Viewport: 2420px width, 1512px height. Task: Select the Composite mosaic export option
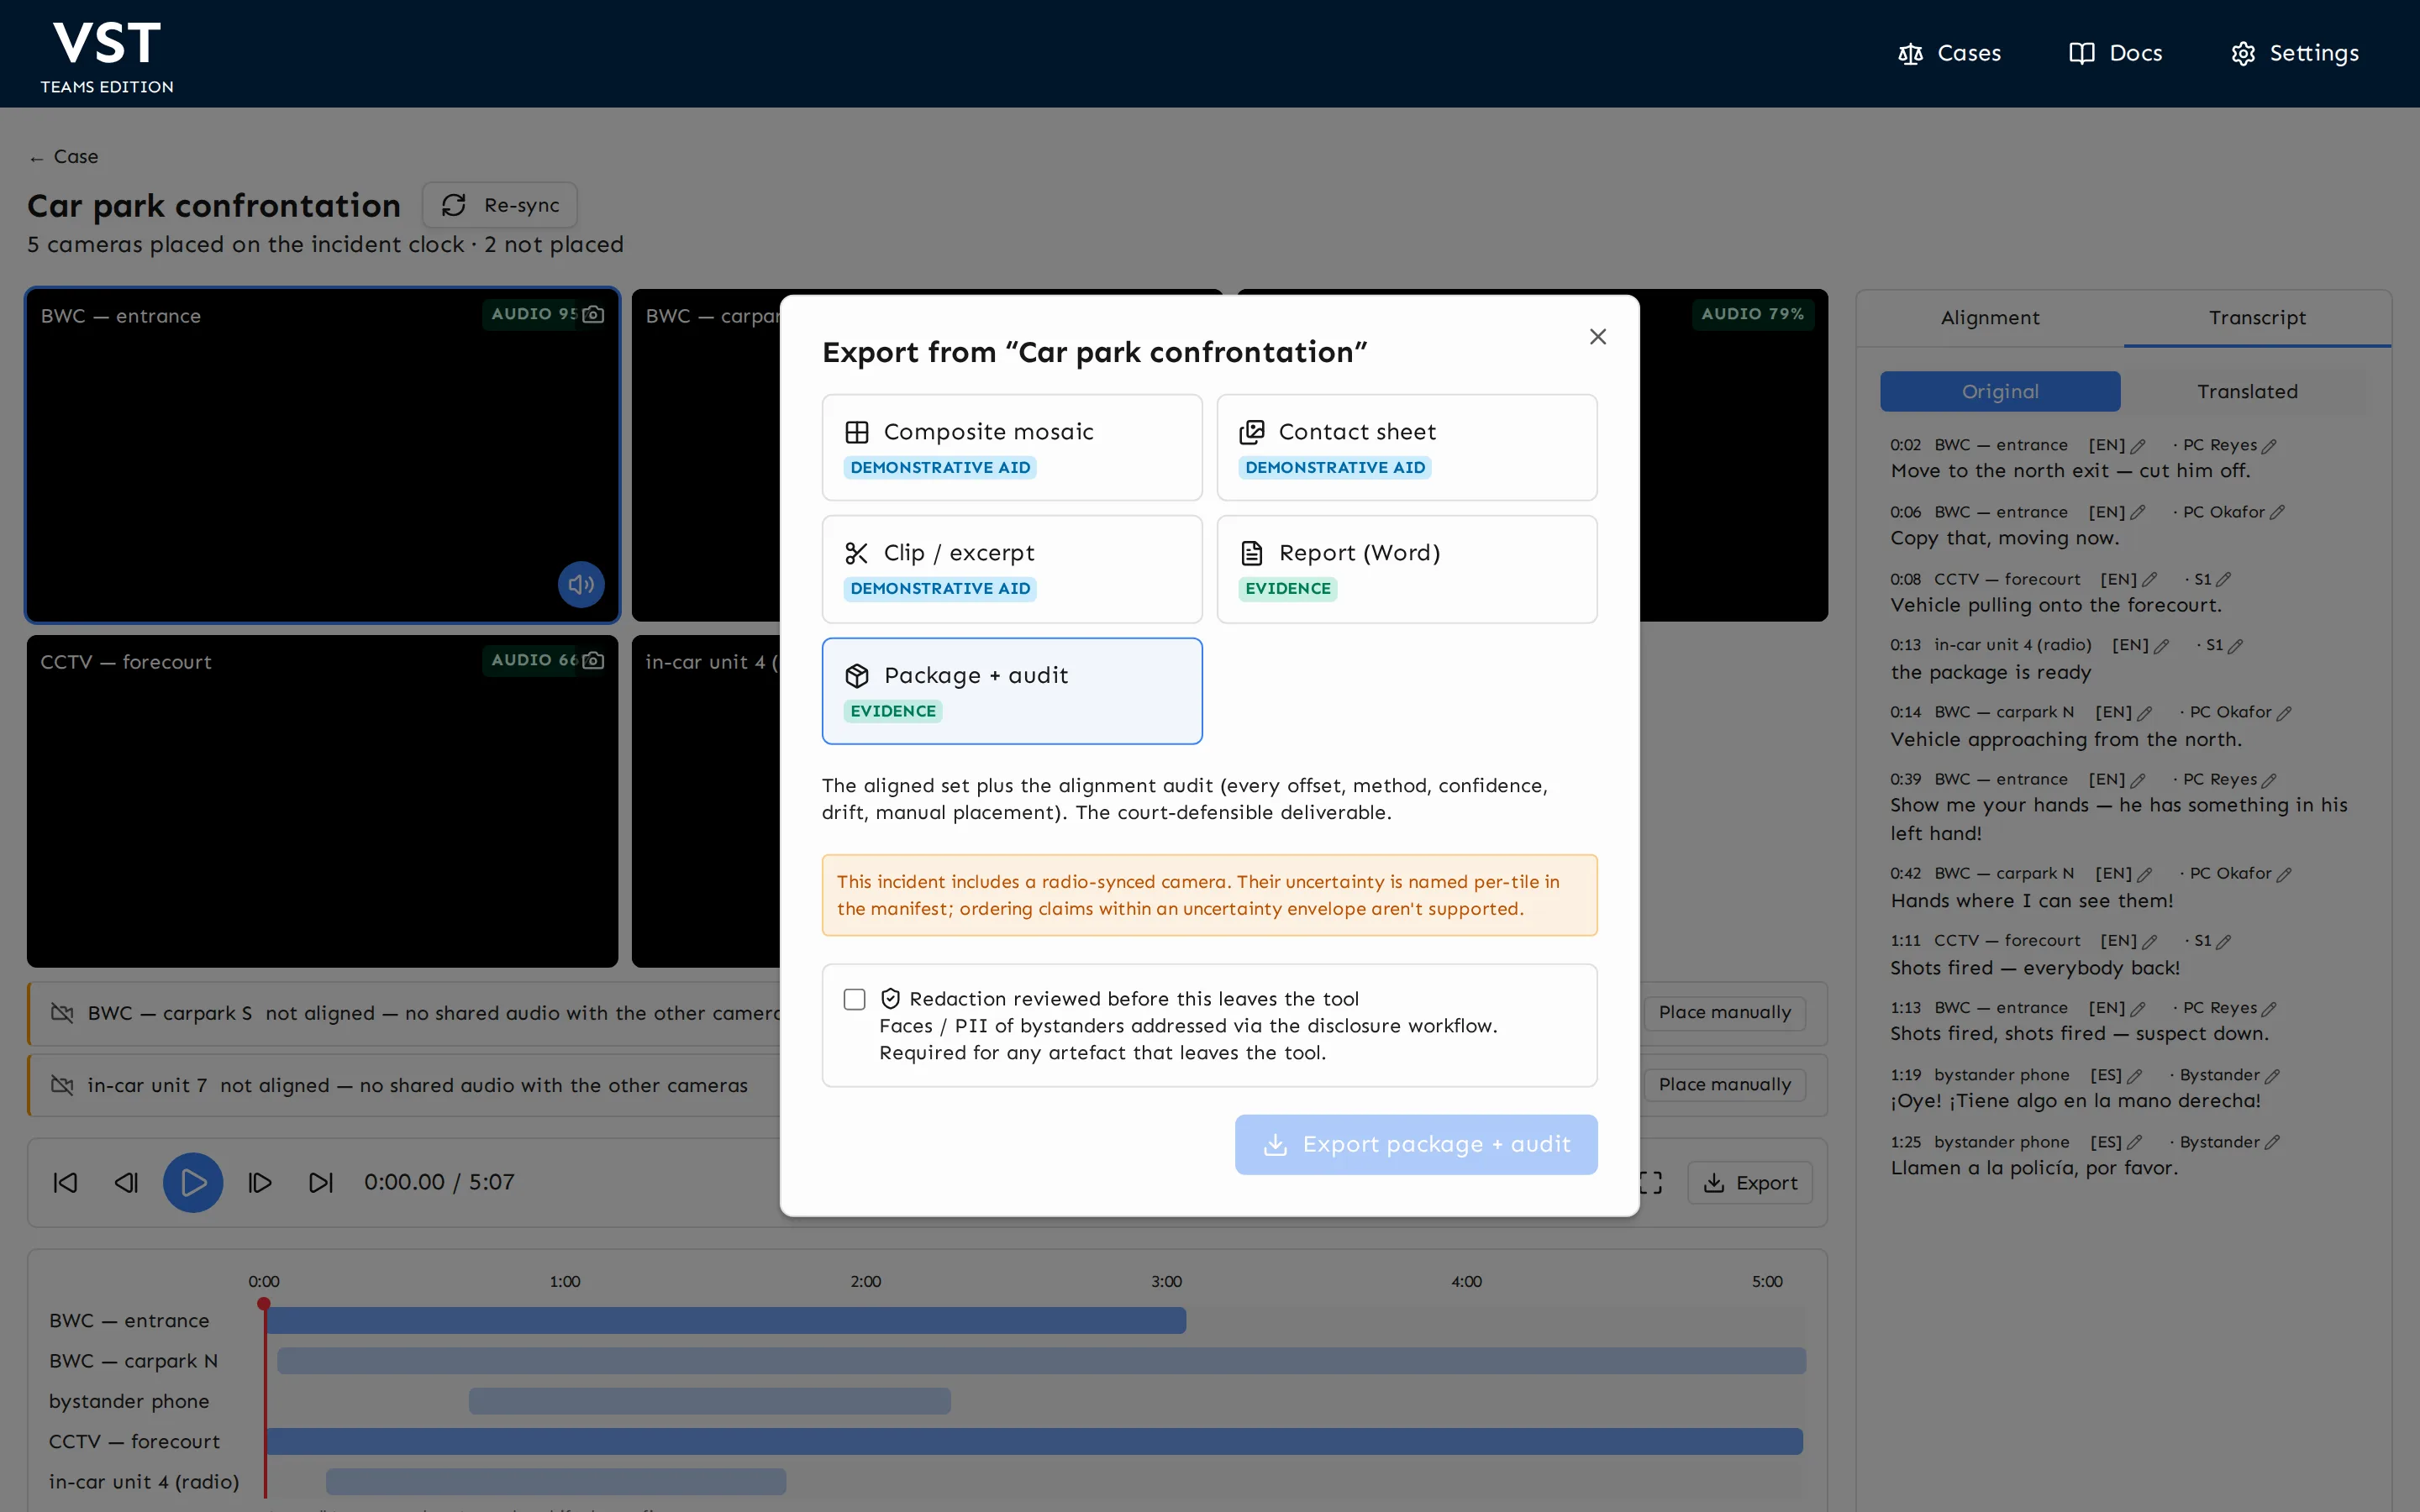pos(1012,447)
